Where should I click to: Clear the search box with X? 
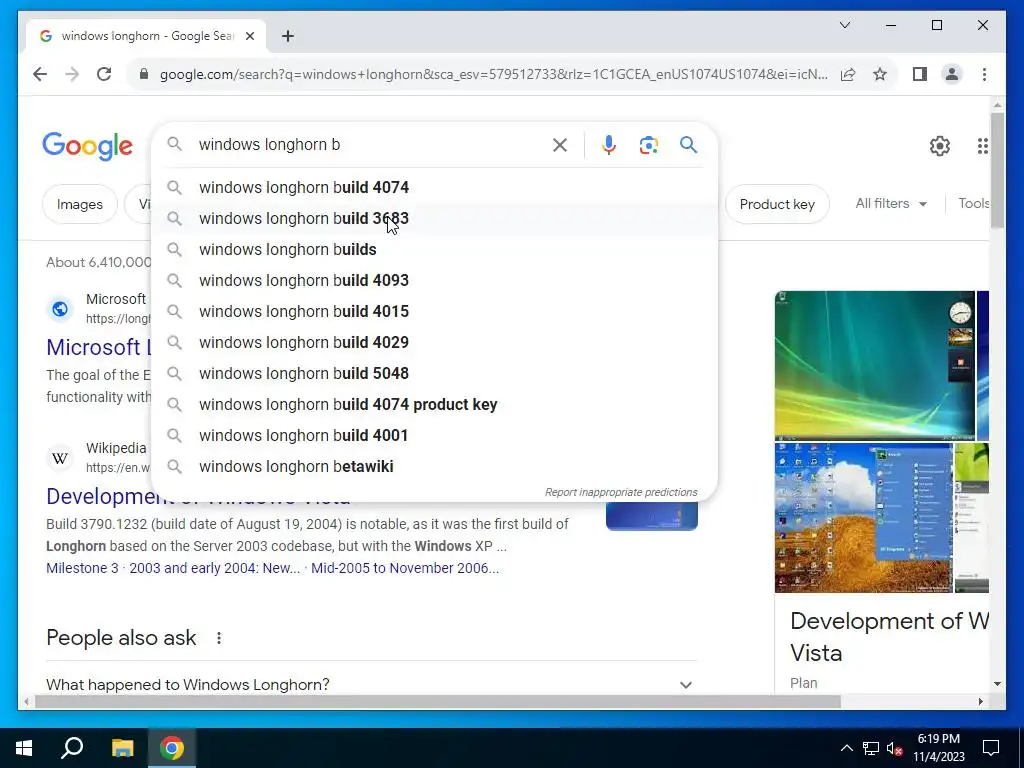point(560,145)
